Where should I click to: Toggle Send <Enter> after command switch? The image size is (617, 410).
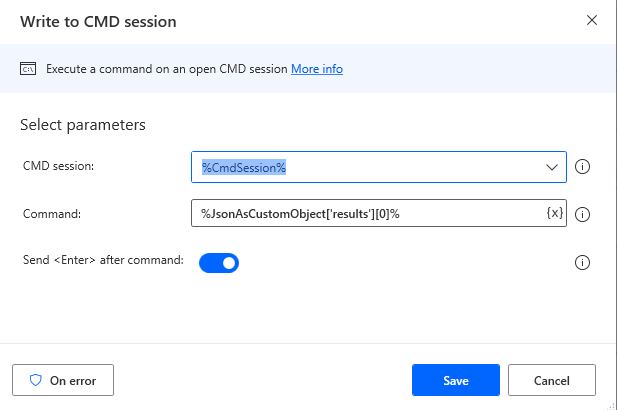219,263
